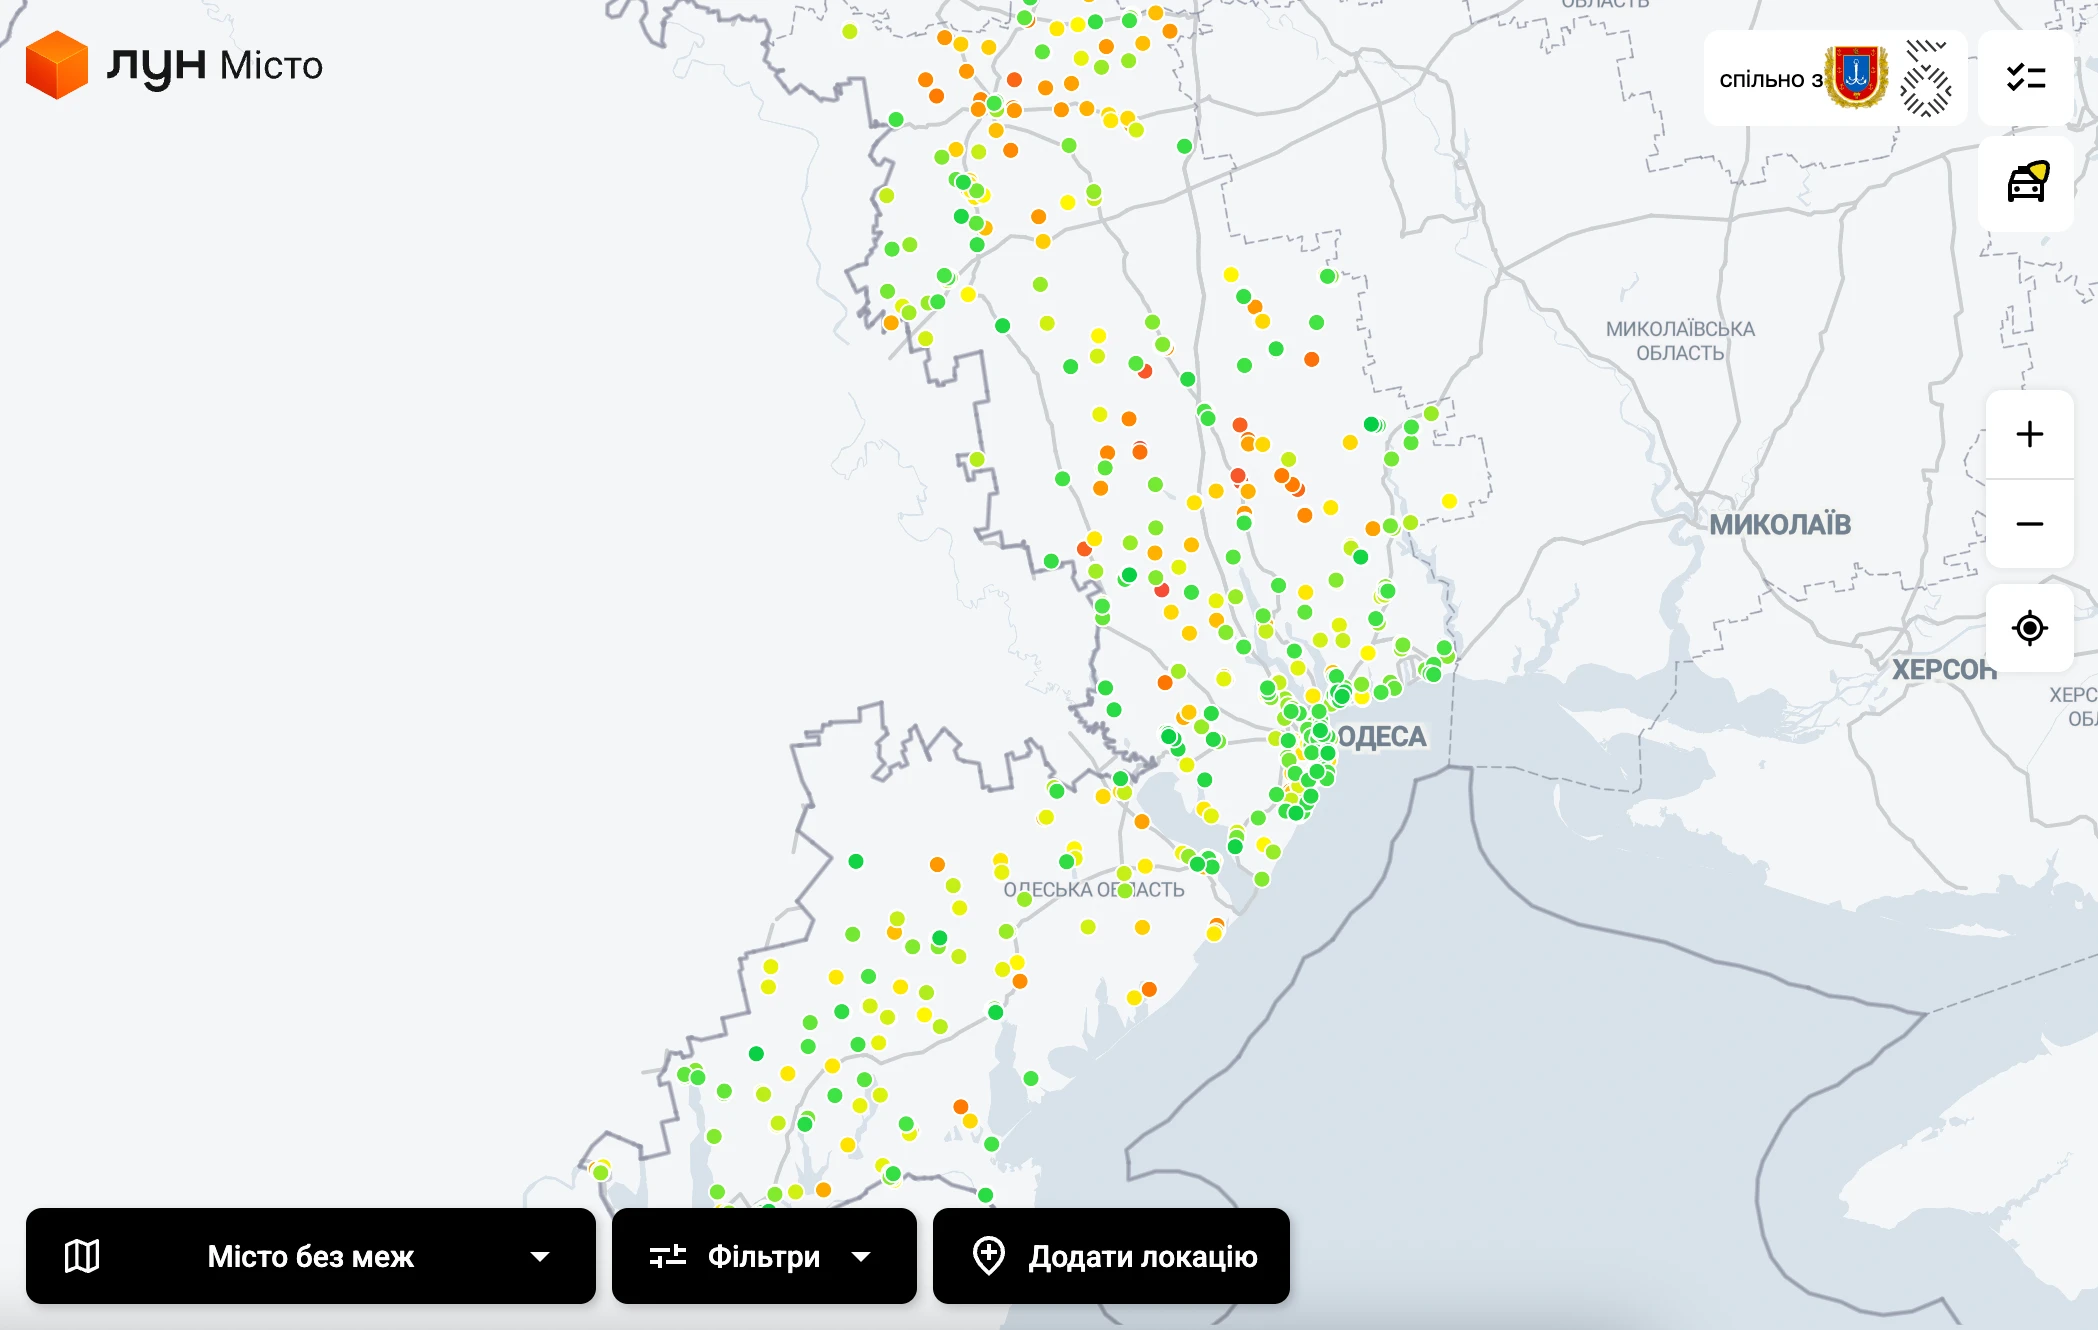Expand the Фільтри dropdown arrow
Viewport: 2098px width, 1330px height.
click(x=861, y=1257)
